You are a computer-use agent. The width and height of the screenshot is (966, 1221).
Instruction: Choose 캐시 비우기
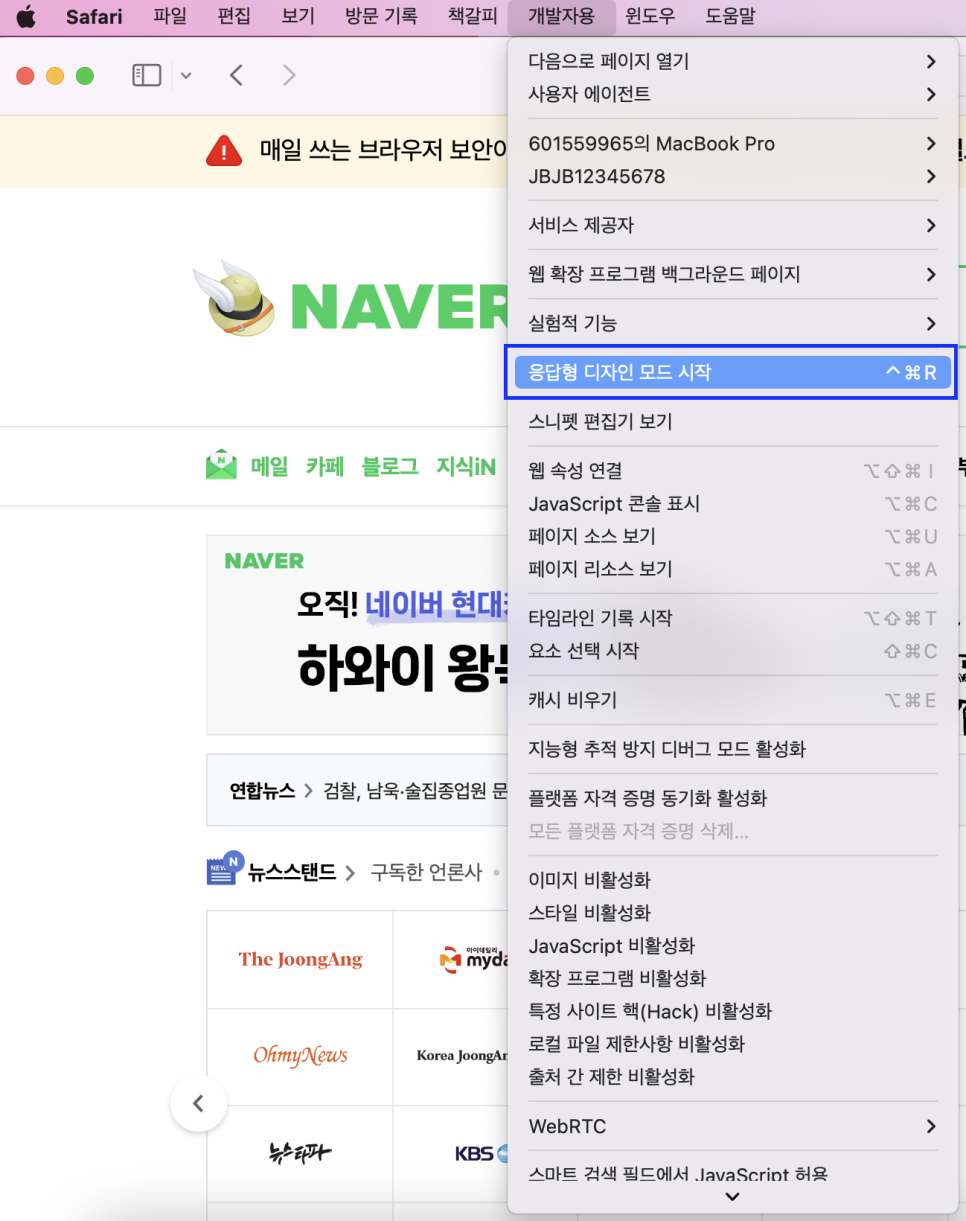click(x=732, y=701)
